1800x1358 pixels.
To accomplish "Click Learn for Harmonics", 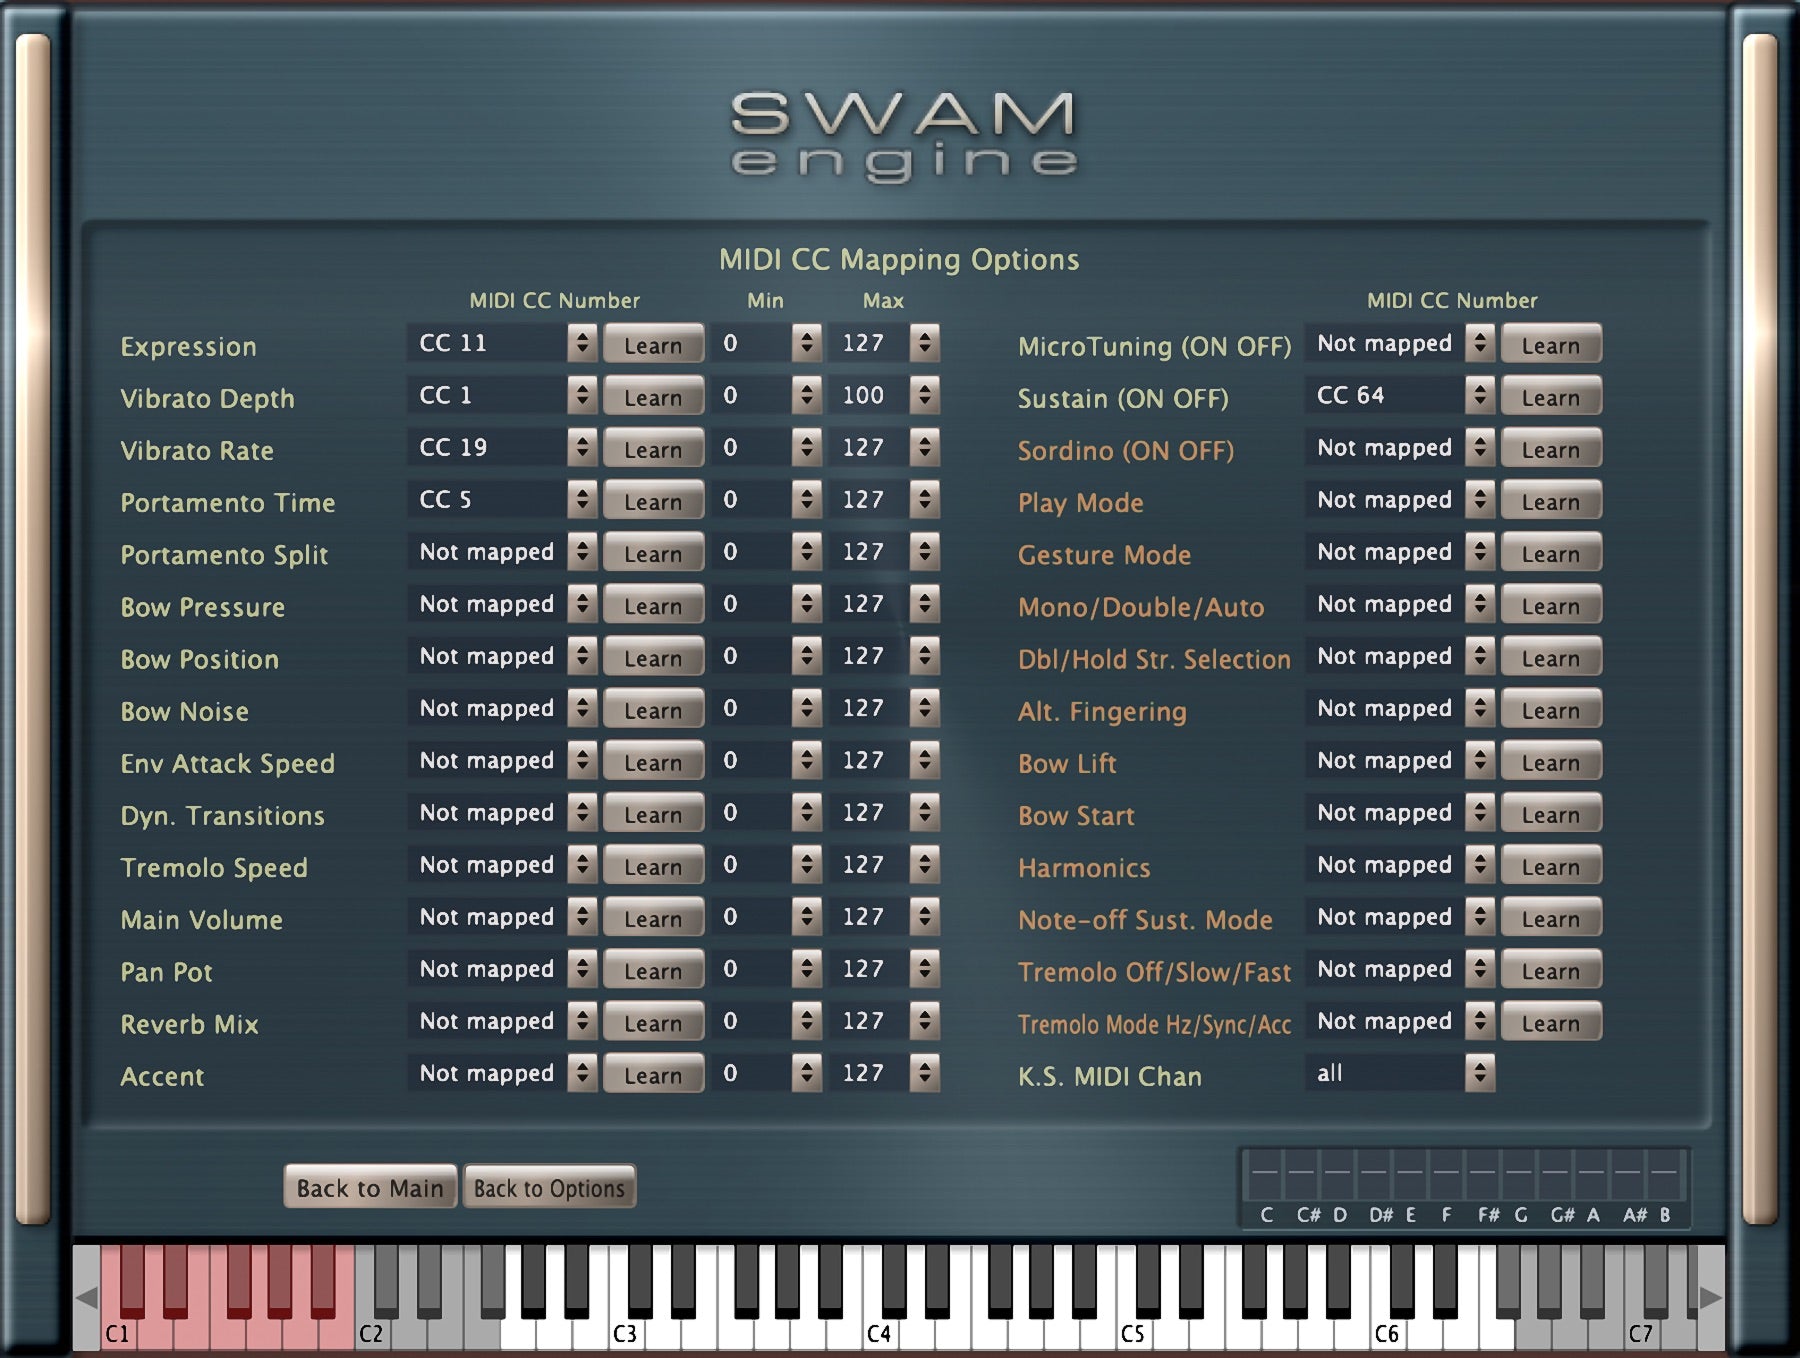I will (x=1550, y=866).
